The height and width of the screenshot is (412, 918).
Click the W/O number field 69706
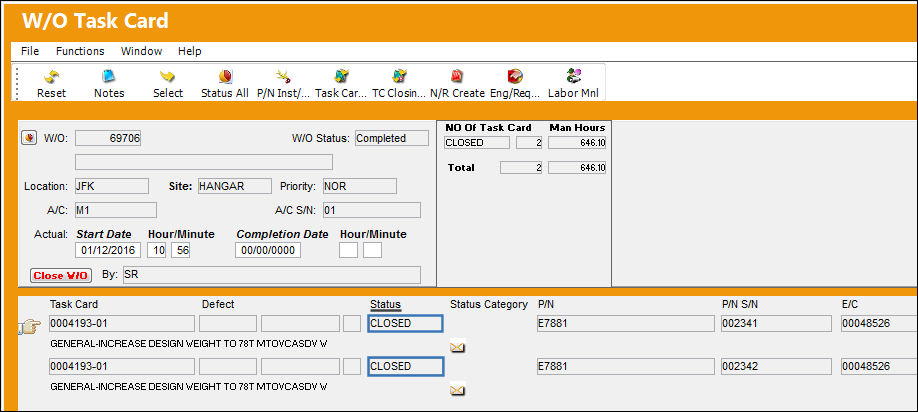108,139
